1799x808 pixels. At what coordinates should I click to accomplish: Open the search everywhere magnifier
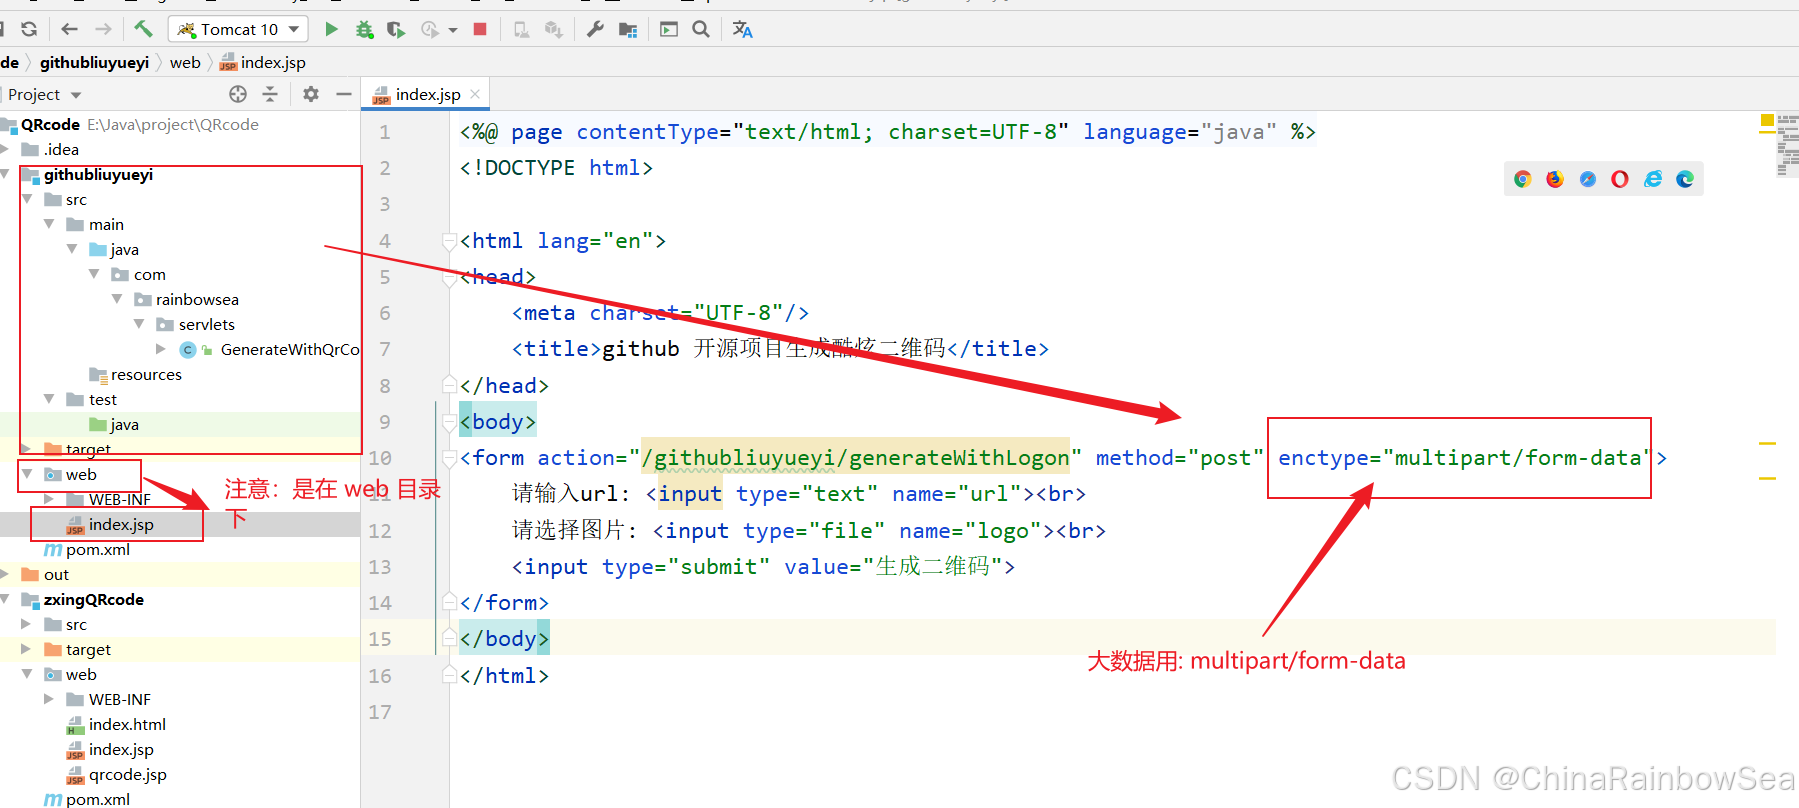coord(701,29)
